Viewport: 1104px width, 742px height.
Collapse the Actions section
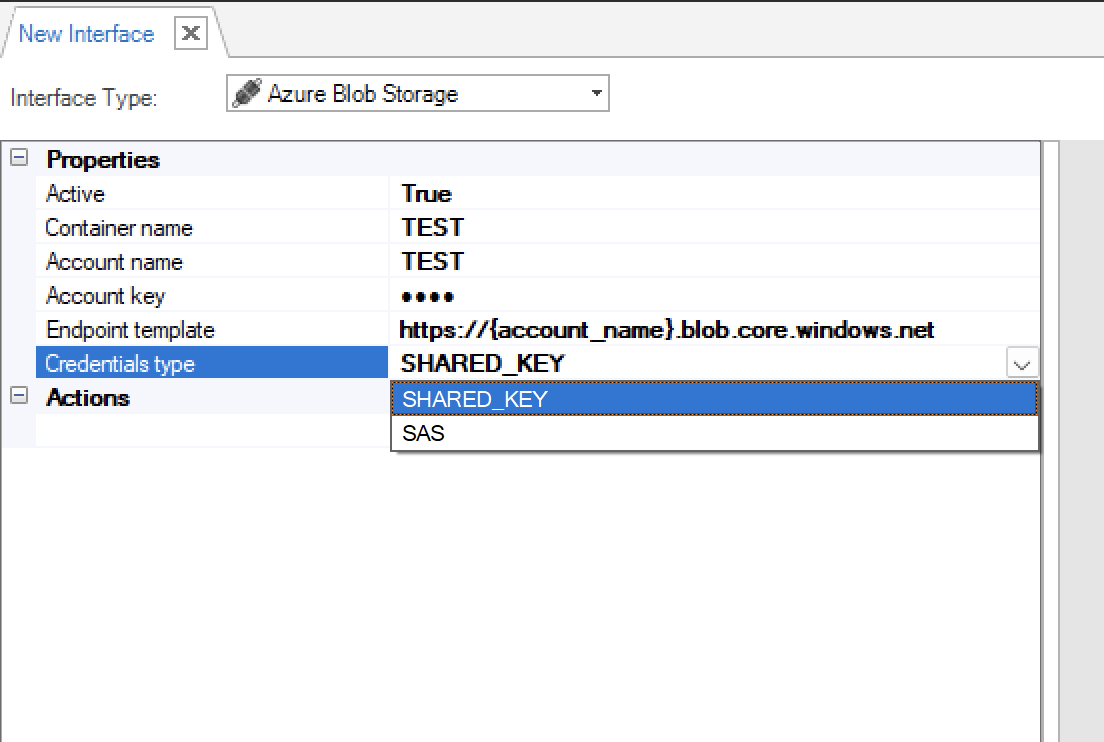(x=18, y=396)
